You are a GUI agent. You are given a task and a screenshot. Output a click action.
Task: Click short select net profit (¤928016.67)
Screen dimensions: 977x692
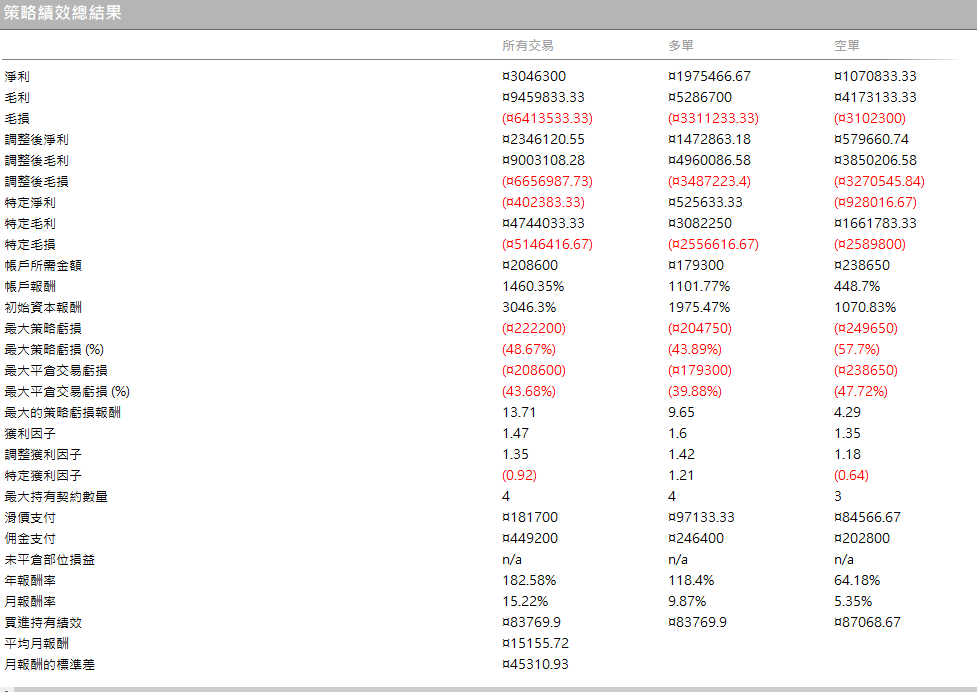[x=875, y=202]
